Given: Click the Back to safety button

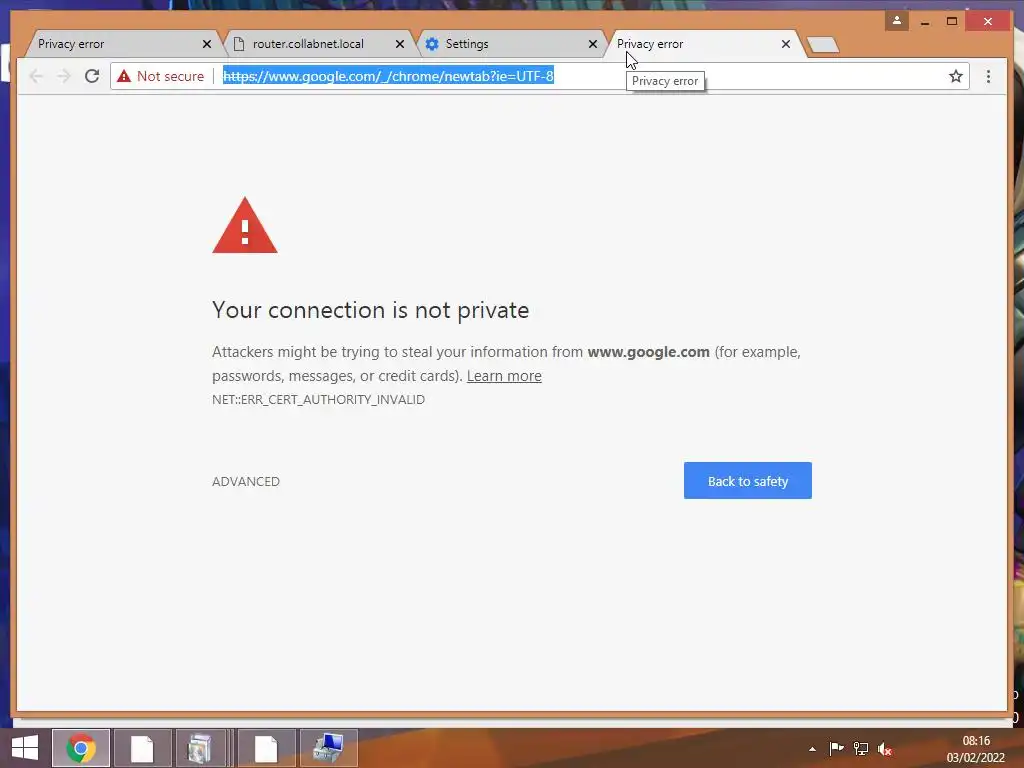Looking at the screenshot, I should point(748,481).
